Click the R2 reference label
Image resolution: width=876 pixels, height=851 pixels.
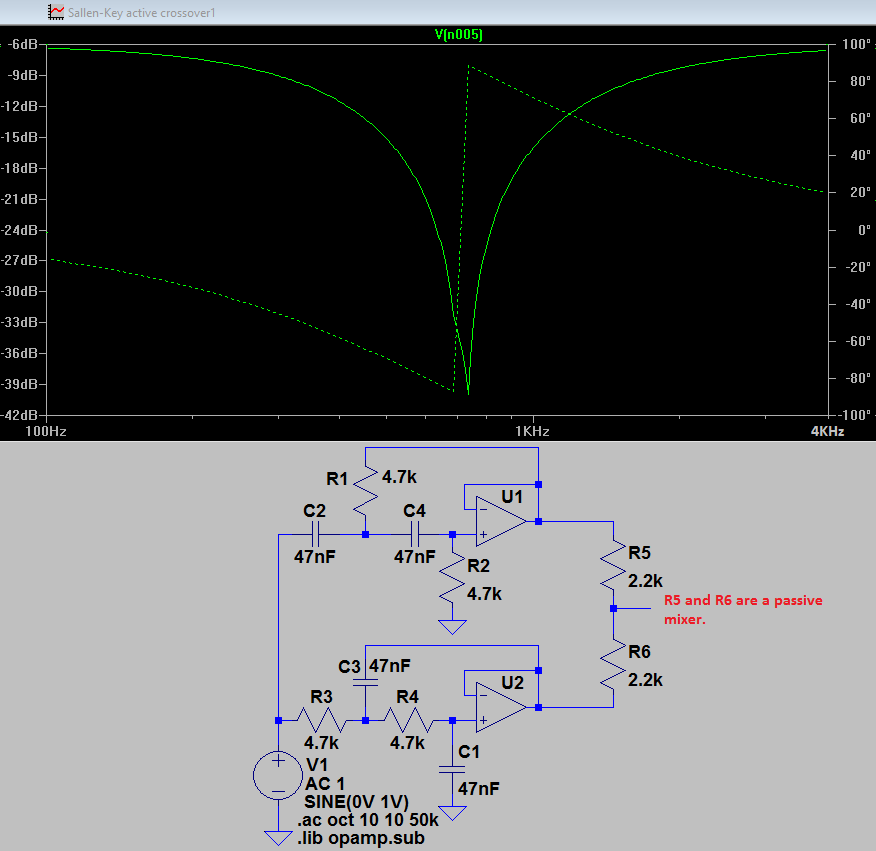[479, 566]
